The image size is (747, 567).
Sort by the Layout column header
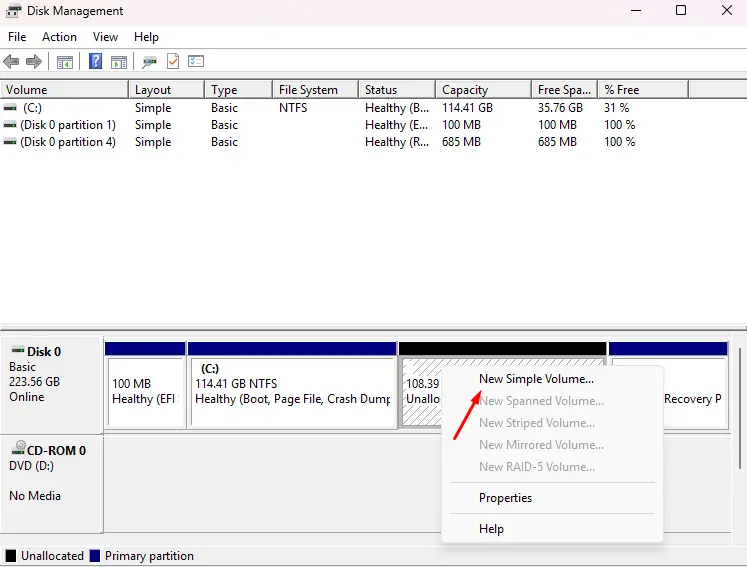tap(166, 90)
